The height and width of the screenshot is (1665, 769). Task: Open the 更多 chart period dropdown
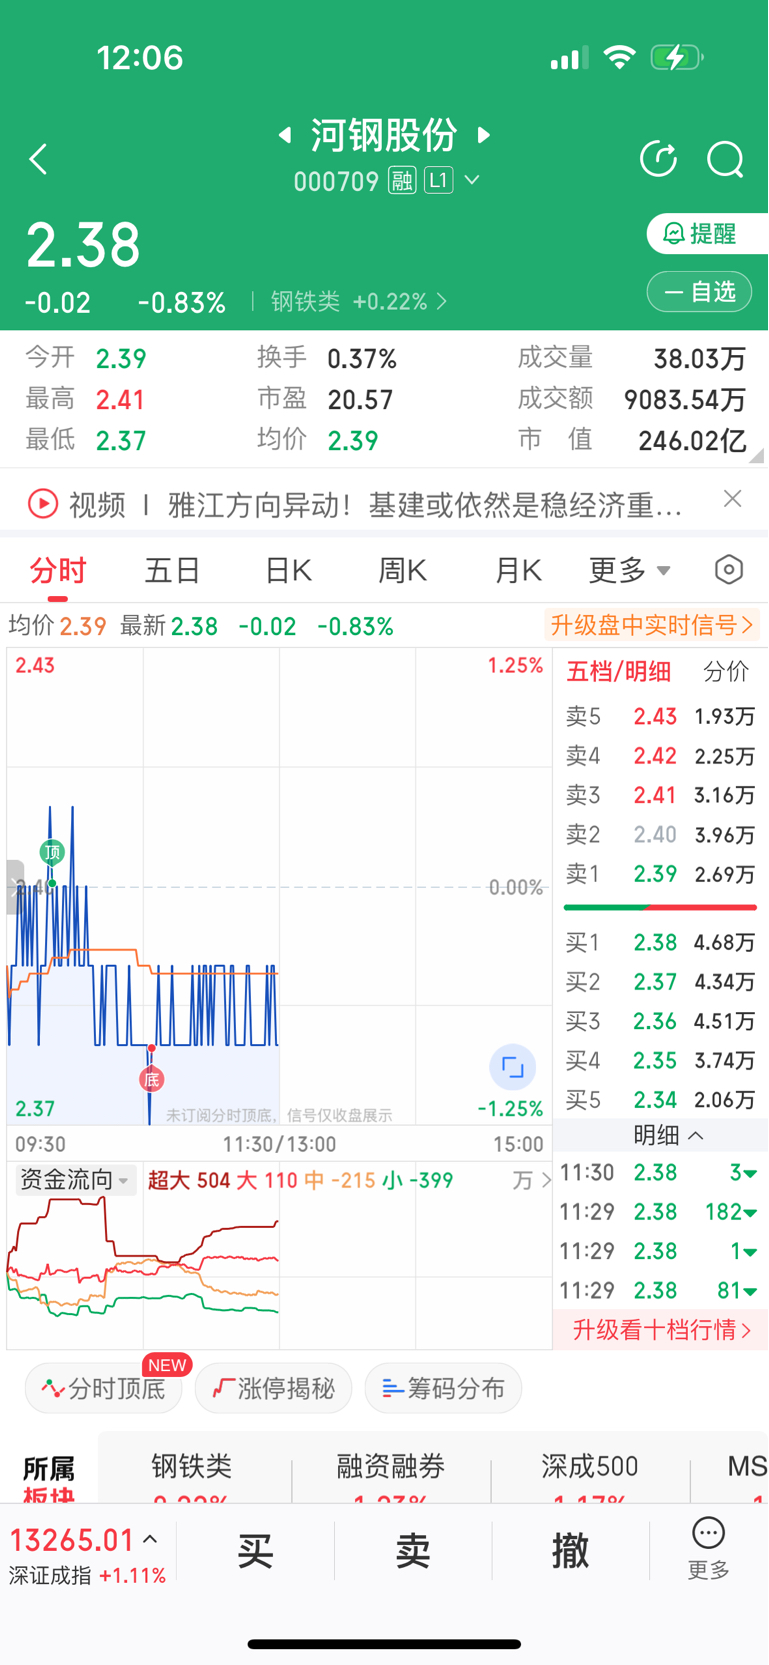point(630,571)
